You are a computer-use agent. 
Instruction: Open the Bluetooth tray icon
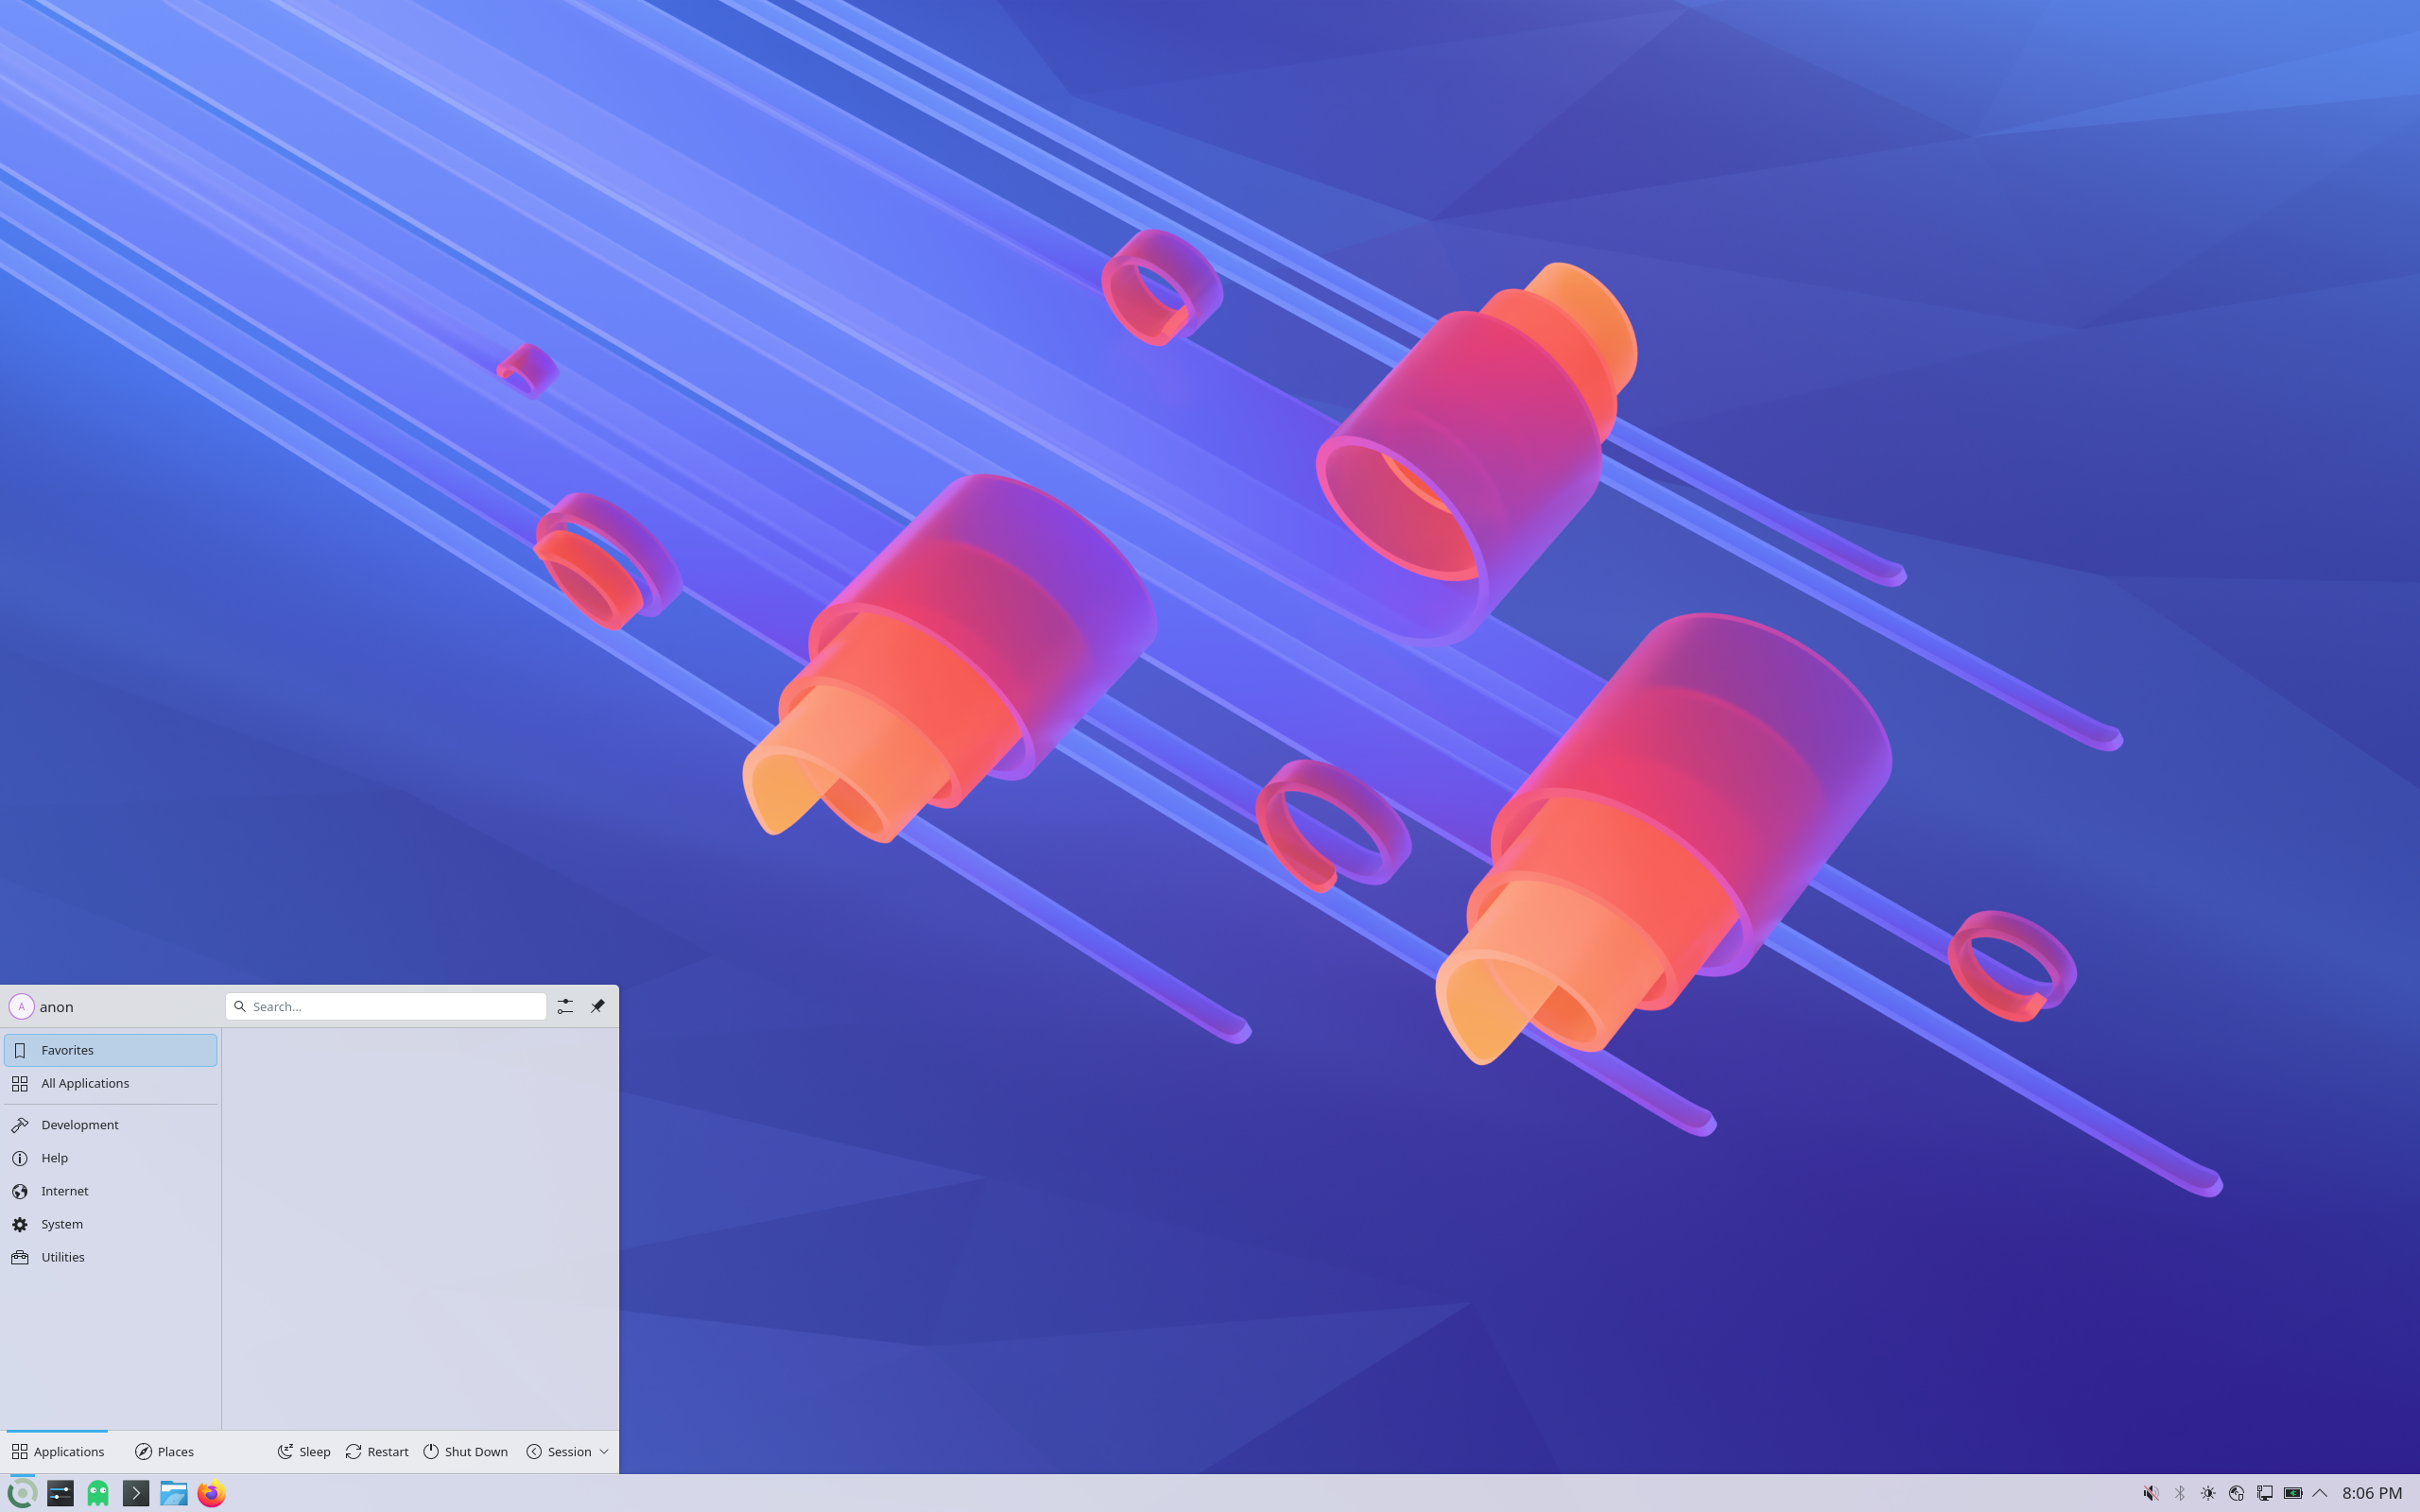(x=2180, y=1493)
